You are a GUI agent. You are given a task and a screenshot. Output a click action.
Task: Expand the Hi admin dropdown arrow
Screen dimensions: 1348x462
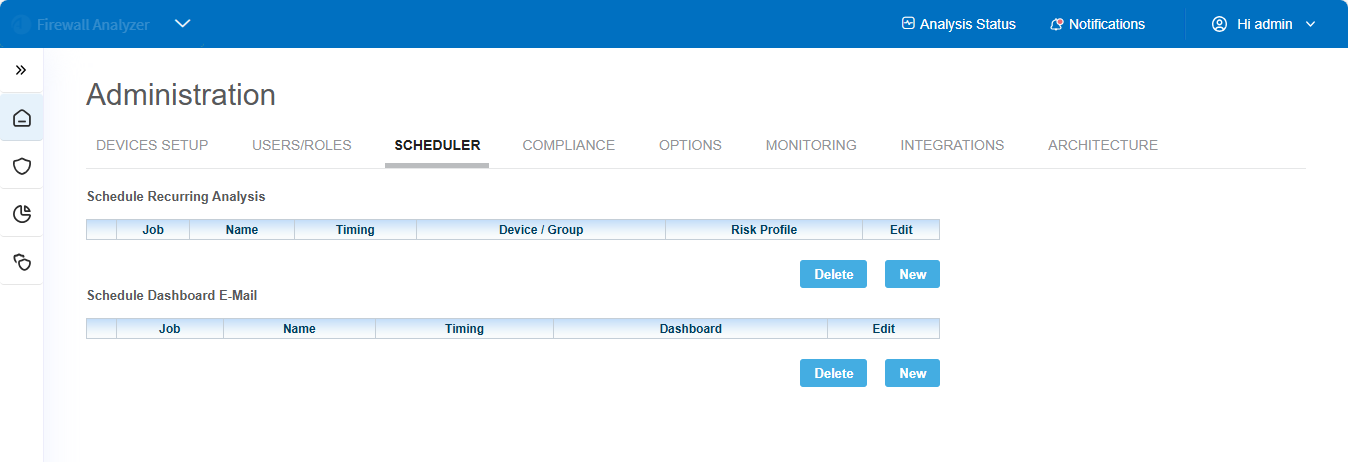tap(1311, 24)
